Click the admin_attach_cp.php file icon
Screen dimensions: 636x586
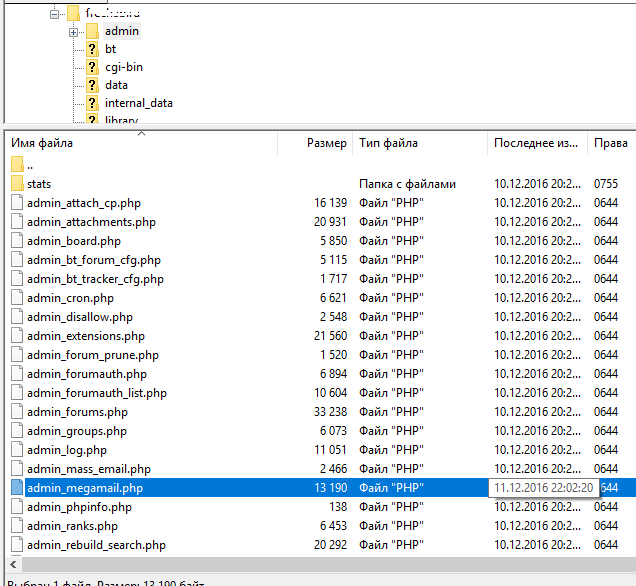pos(17,203)
